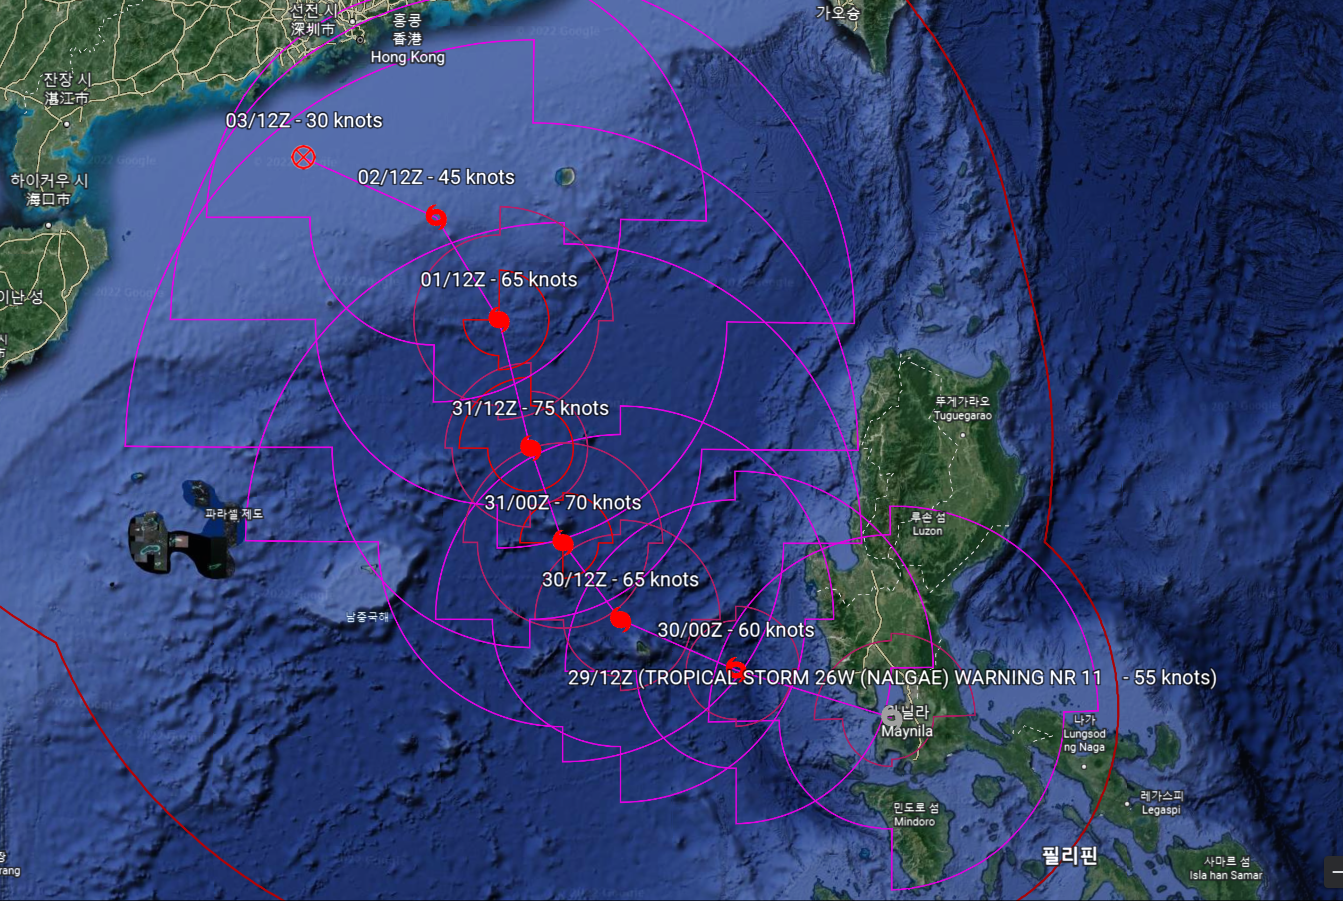Select the Maynila city label
Image resolution: width=1343 pixels, height=901 pixels.
[x=907, y=731]
